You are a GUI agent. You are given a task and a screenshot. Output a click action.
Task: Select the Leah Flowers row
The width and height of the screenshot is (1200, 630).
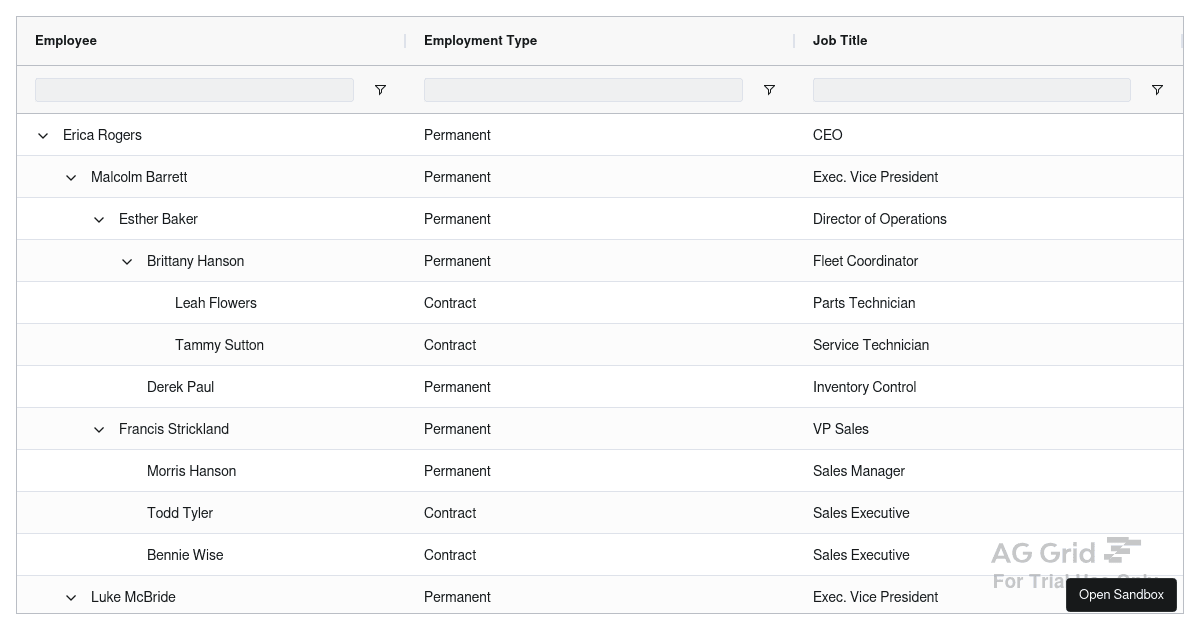[x=400, y=302]
